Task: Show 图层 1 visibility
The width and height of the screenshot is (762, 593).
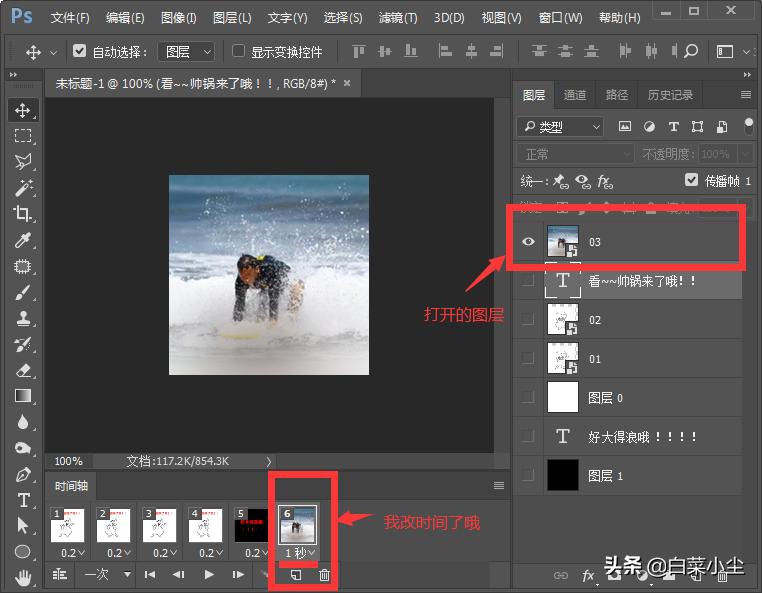Action: coord(528,475)
